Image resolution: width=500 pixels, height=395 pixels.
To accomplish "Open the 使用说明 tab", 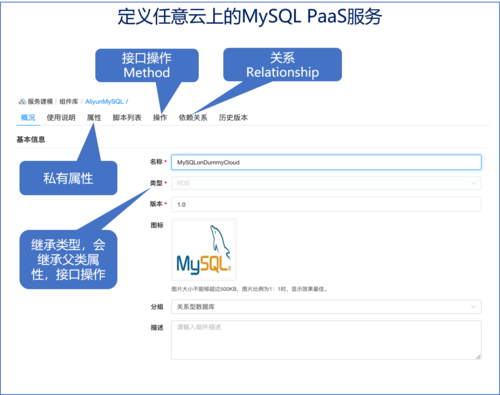I will click(61, 117).
